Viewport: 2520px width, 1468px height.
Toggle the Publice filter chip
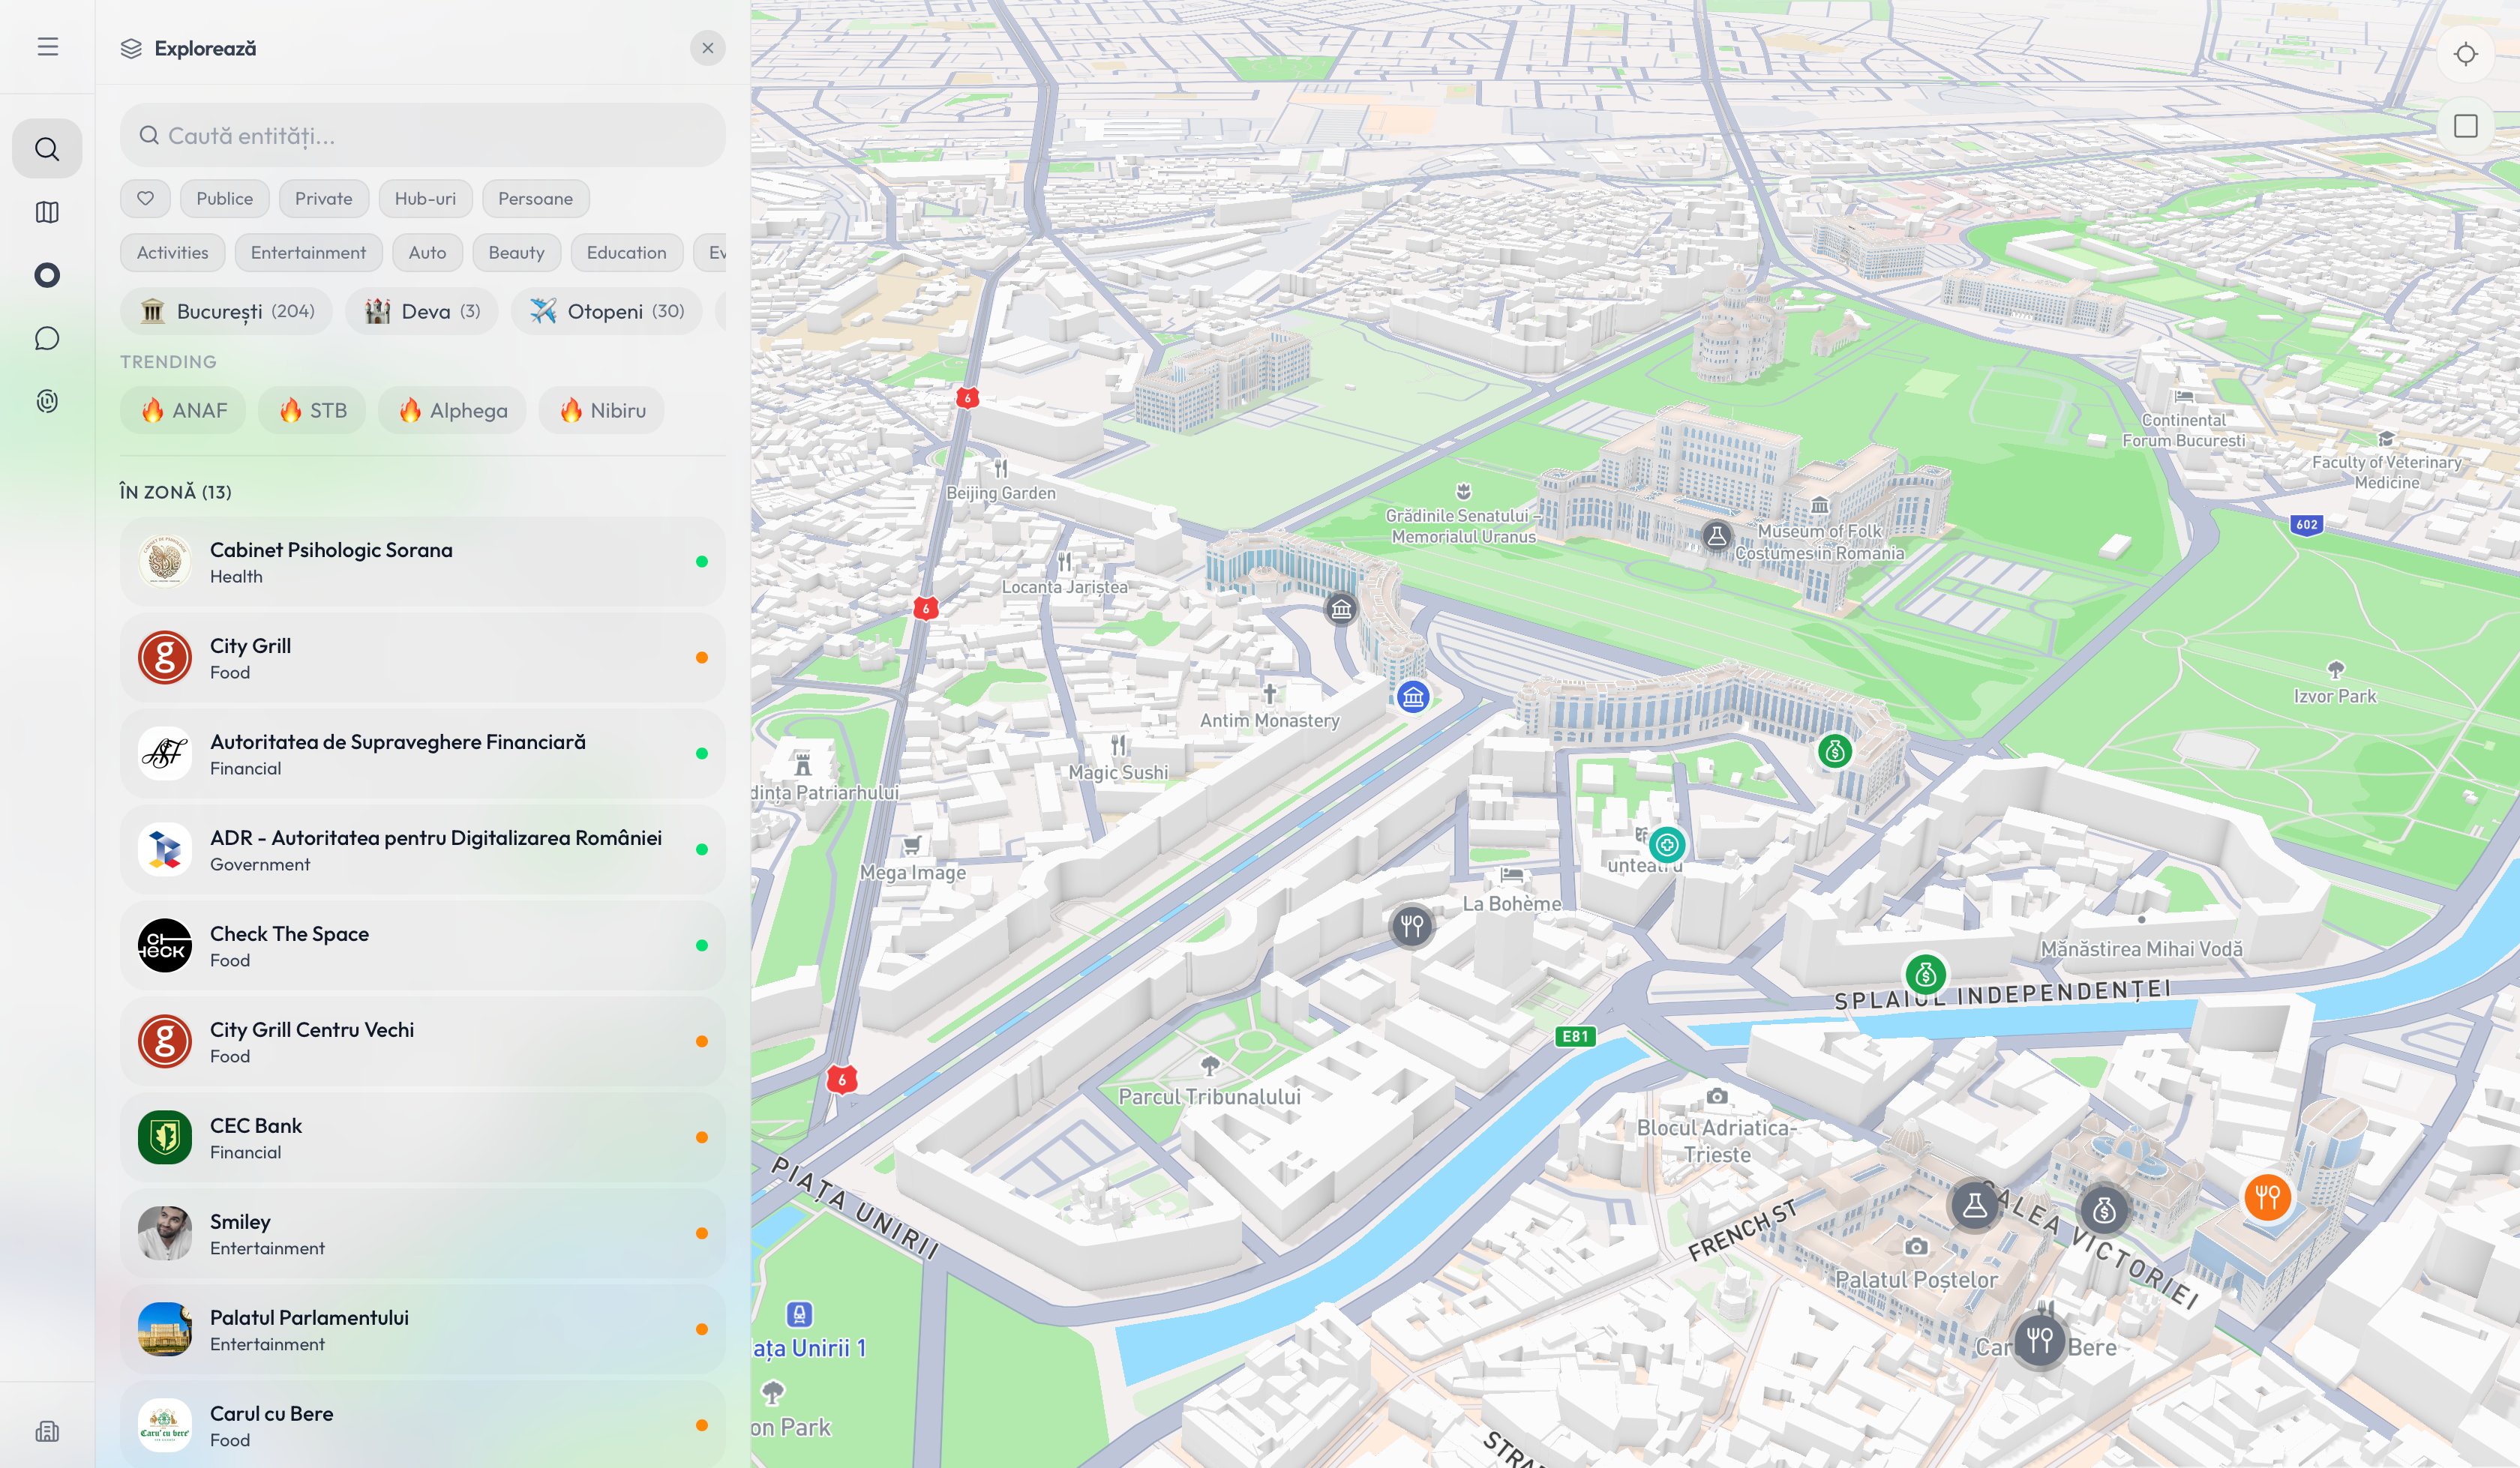tap(225, 198)
